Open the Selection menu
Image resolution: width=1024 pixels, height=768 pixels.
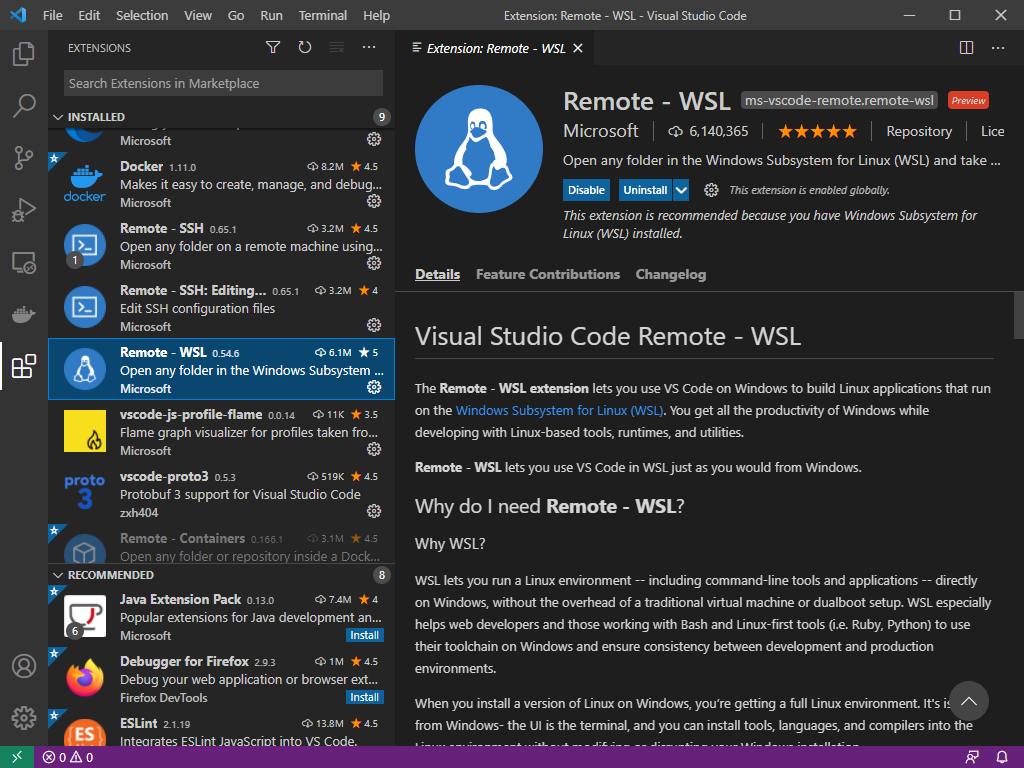pos(142,15)
